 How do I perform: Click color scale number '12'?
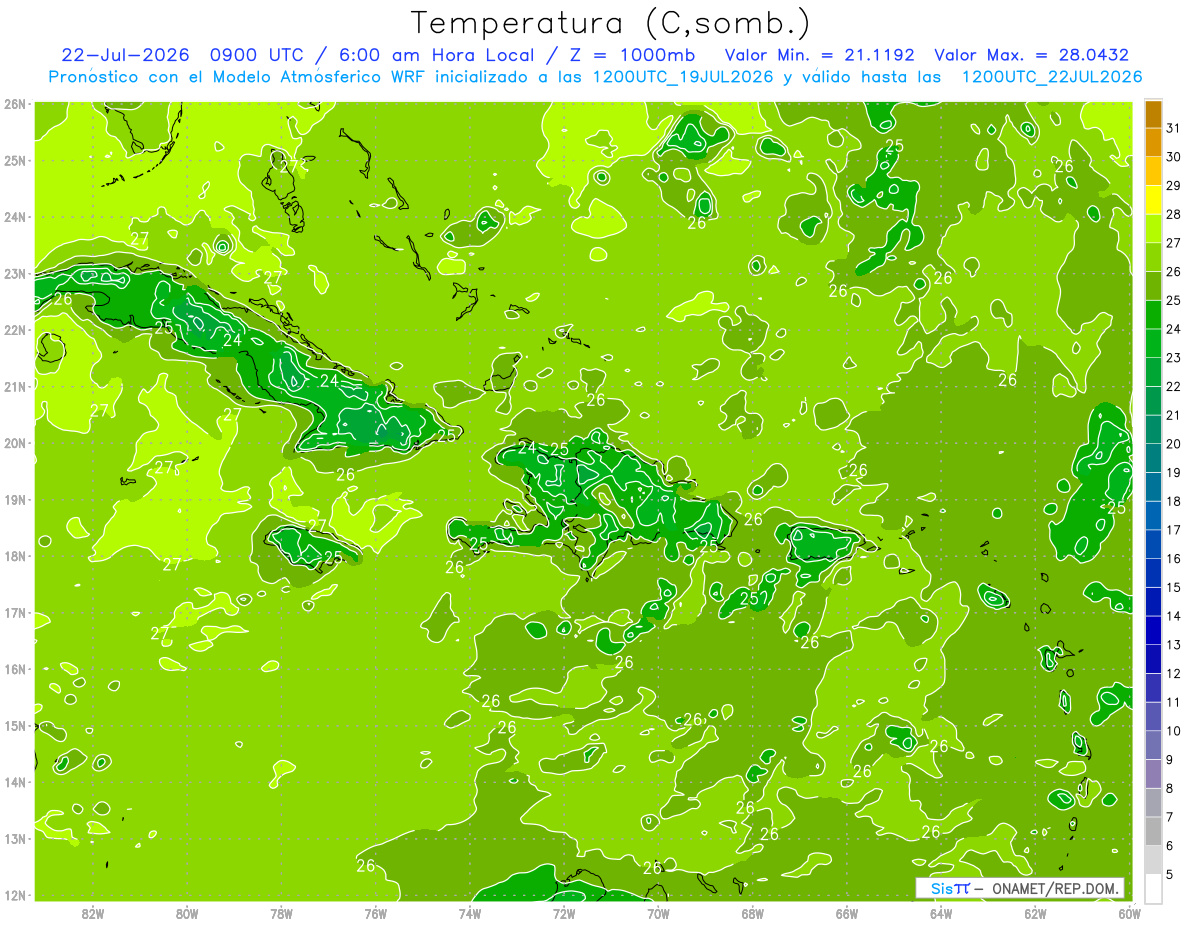tap(1174, 673)
